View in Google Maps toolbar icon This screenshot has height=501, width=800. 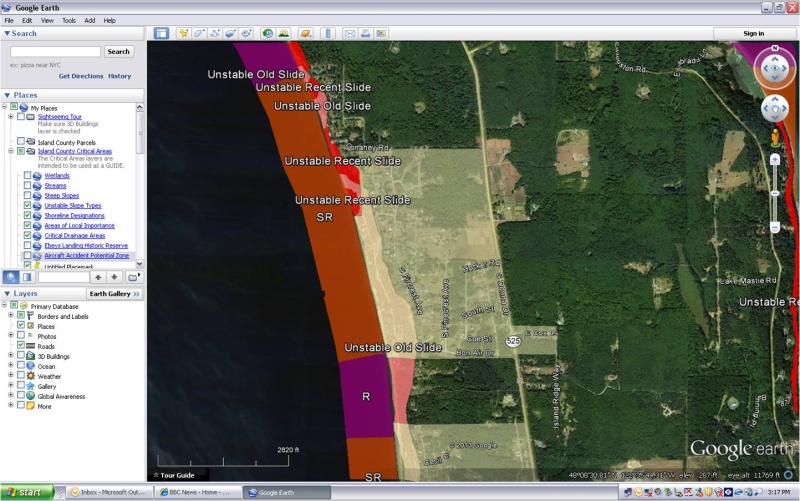381,34
